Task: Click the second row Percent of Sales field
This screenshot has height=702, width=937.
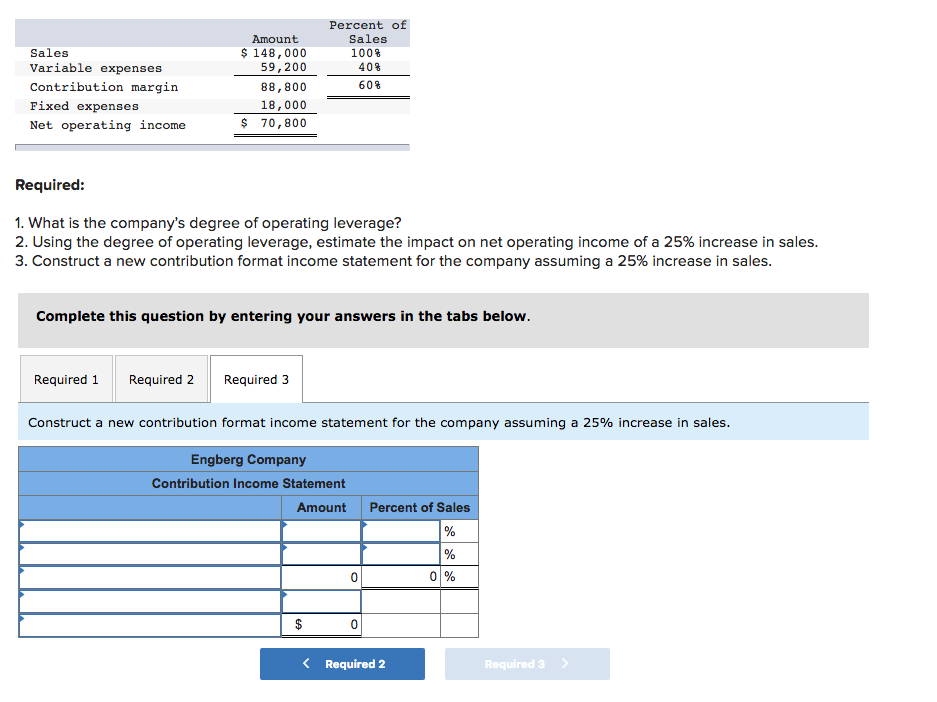Action: [x=401, y=554]
